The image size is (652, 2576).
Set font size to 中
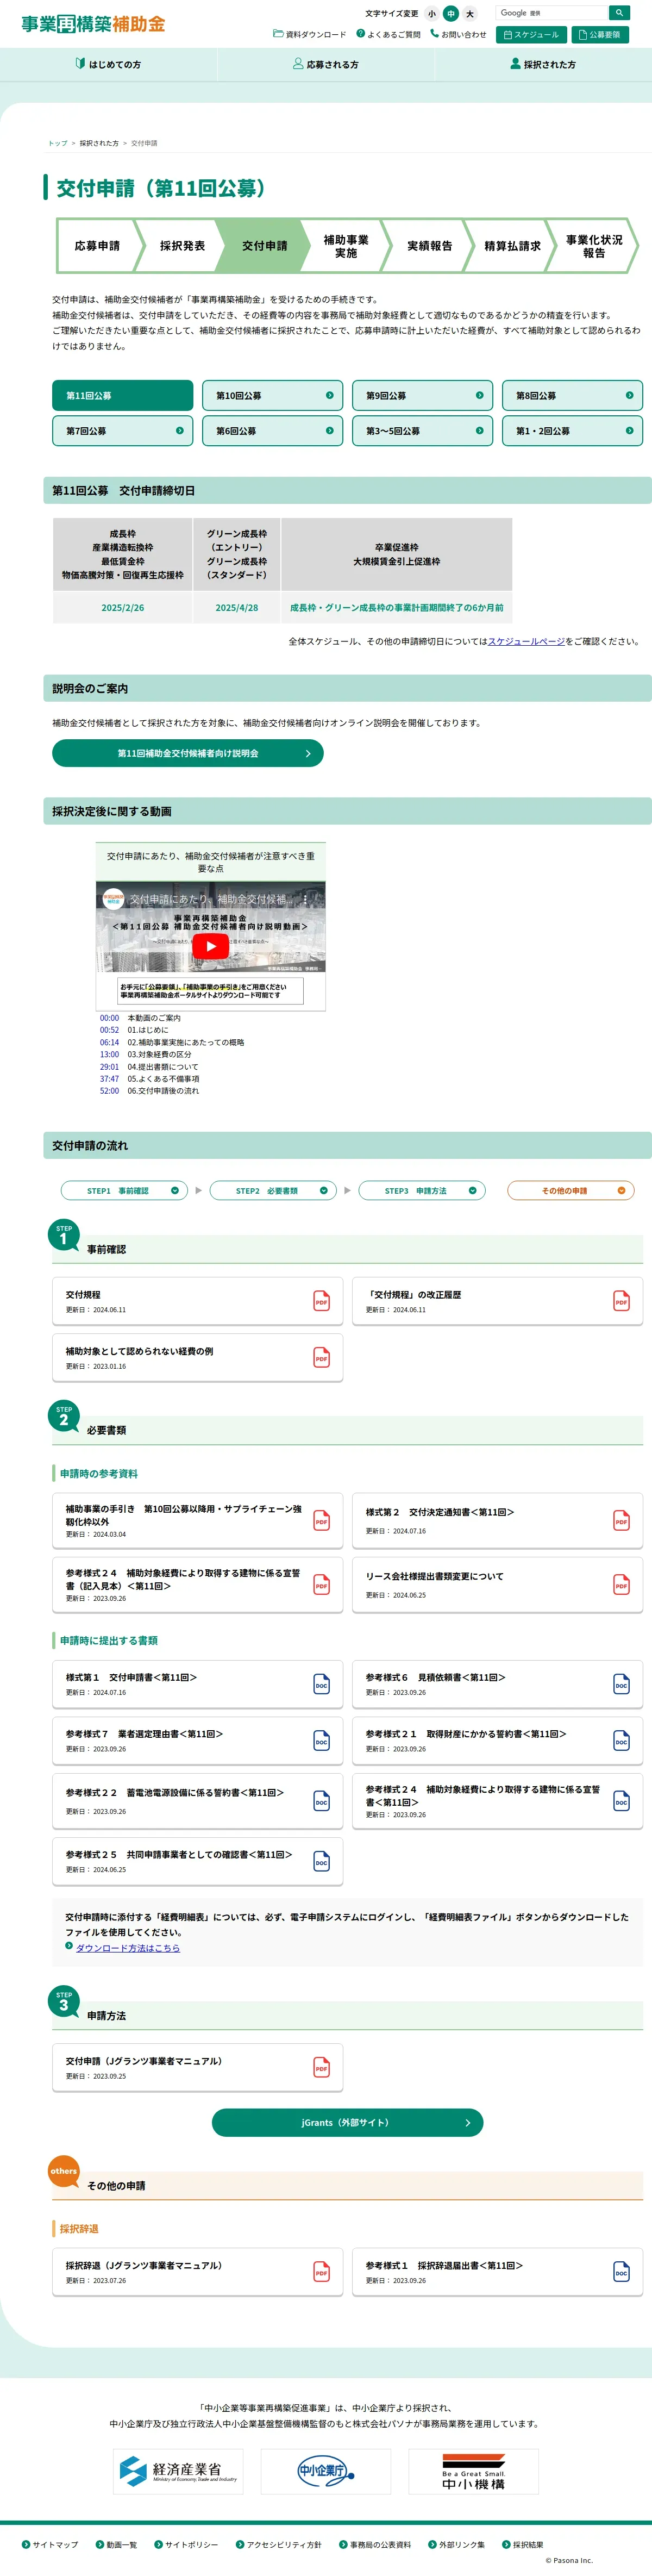451,14
